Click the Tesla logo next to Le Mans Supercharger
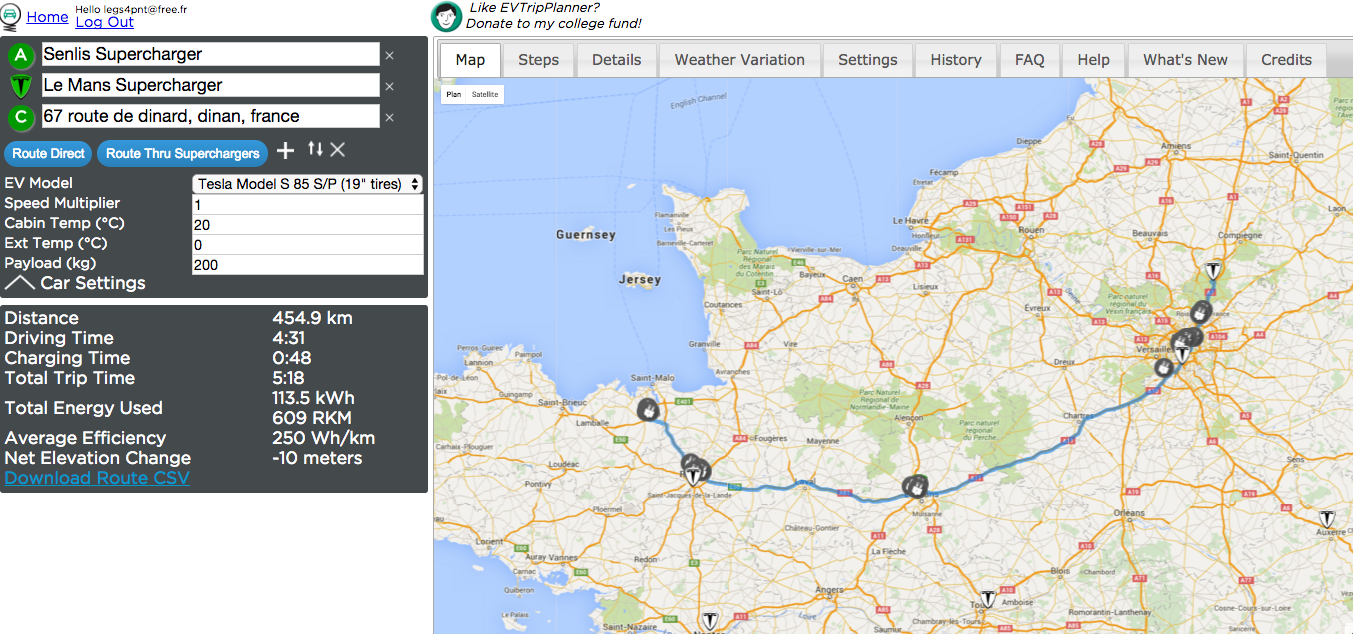The width and height of the screenshot is (1353, 634). [21, 86]
